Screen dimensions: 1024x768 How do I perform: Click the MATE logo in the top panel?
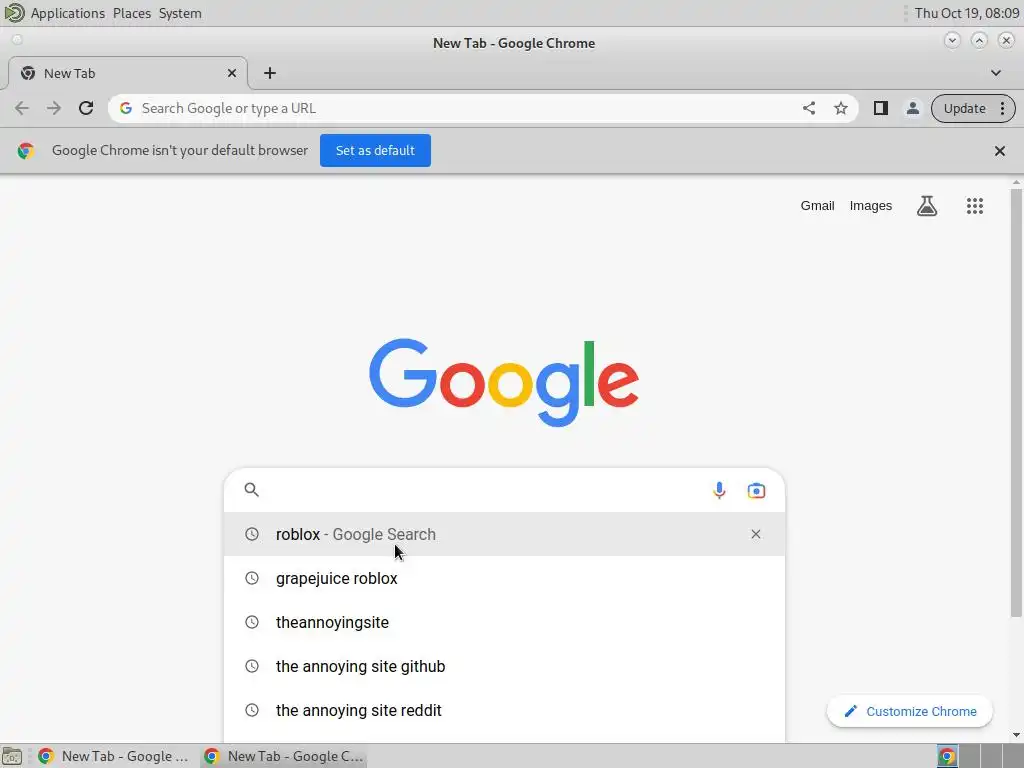(14, 13)
